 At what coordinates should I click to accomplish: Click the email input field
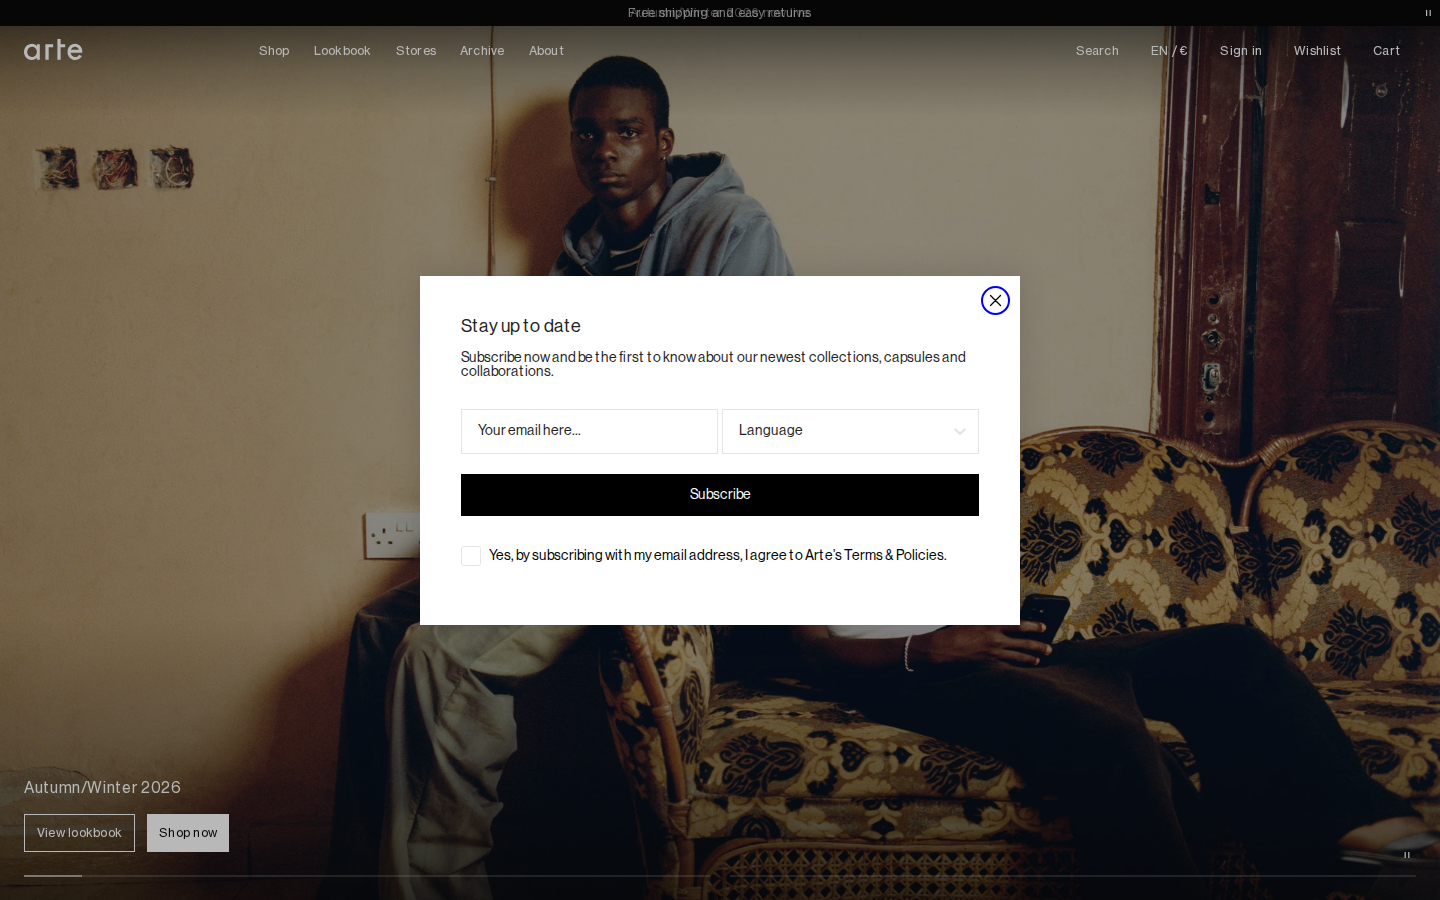589,431
